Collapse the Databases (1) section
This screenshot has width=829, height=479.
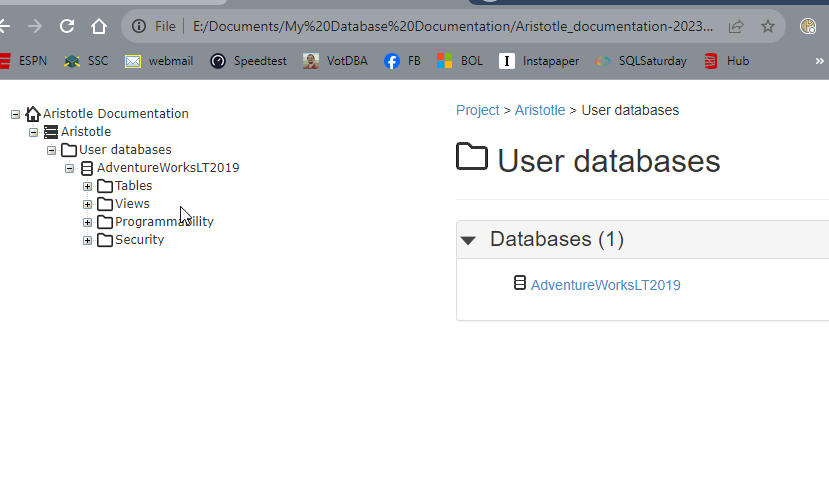click(x=468, y=240)
